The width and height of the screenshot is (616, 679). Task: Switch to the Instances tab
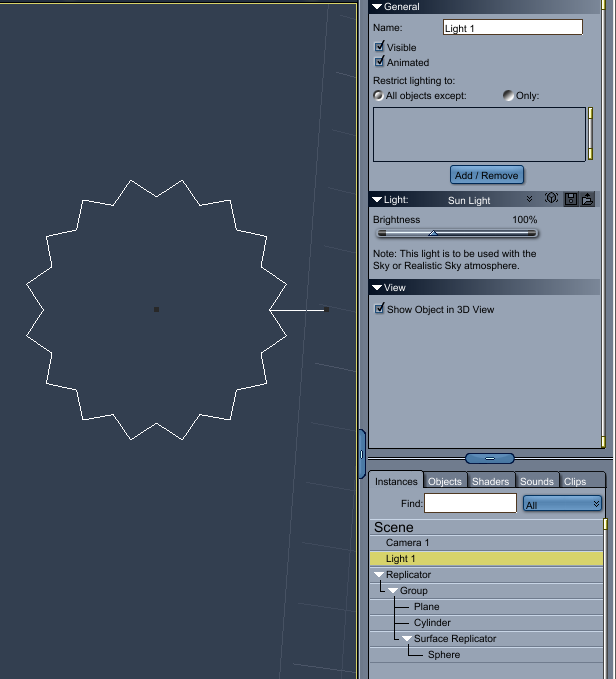click(396, 481)
